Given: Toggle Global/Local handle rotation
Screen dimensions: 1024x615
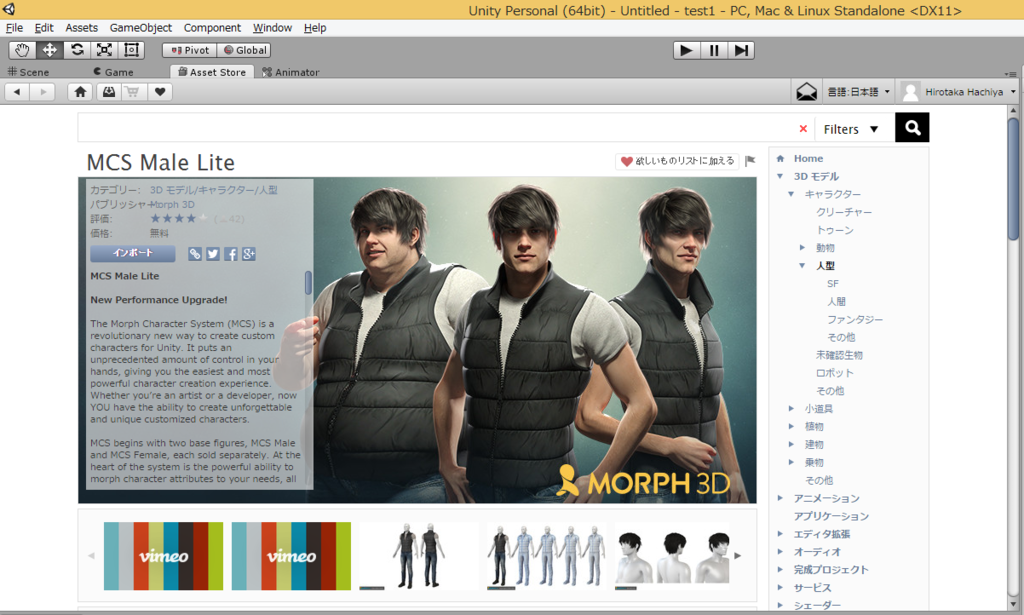Looking at the screenshot, I should [244, 50].
